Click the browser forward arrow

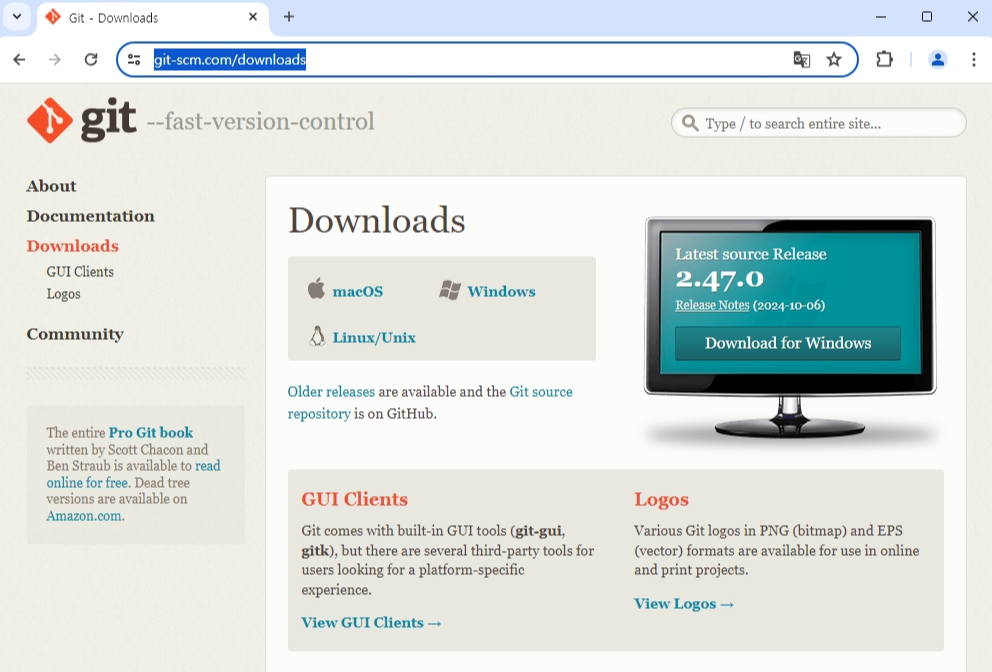(x=55, y=59)
